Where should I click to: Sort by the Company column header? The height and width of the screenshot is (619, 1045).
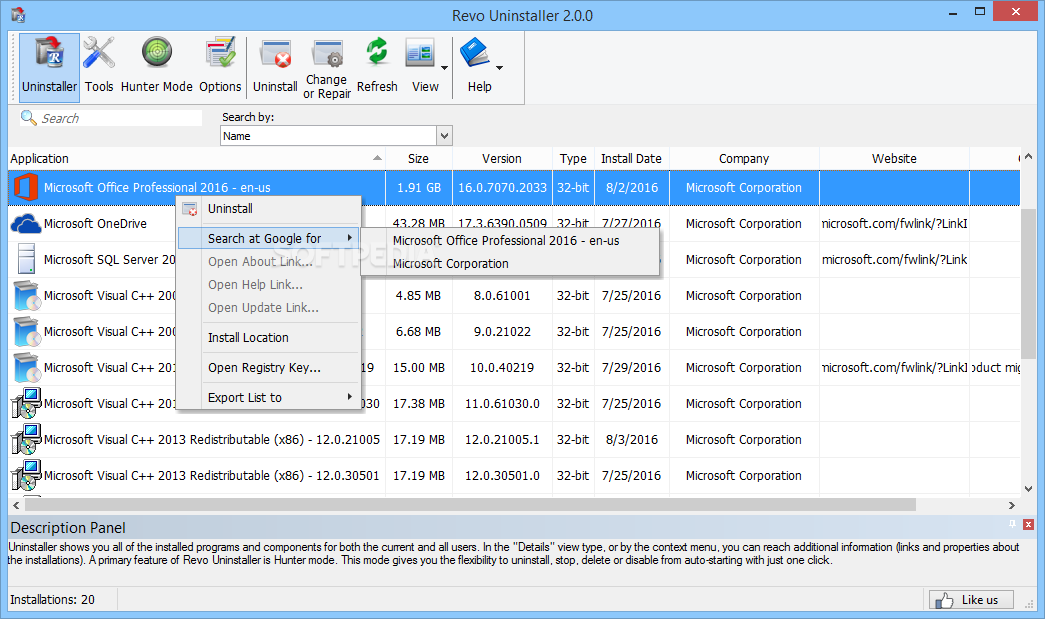coord(744,159)
